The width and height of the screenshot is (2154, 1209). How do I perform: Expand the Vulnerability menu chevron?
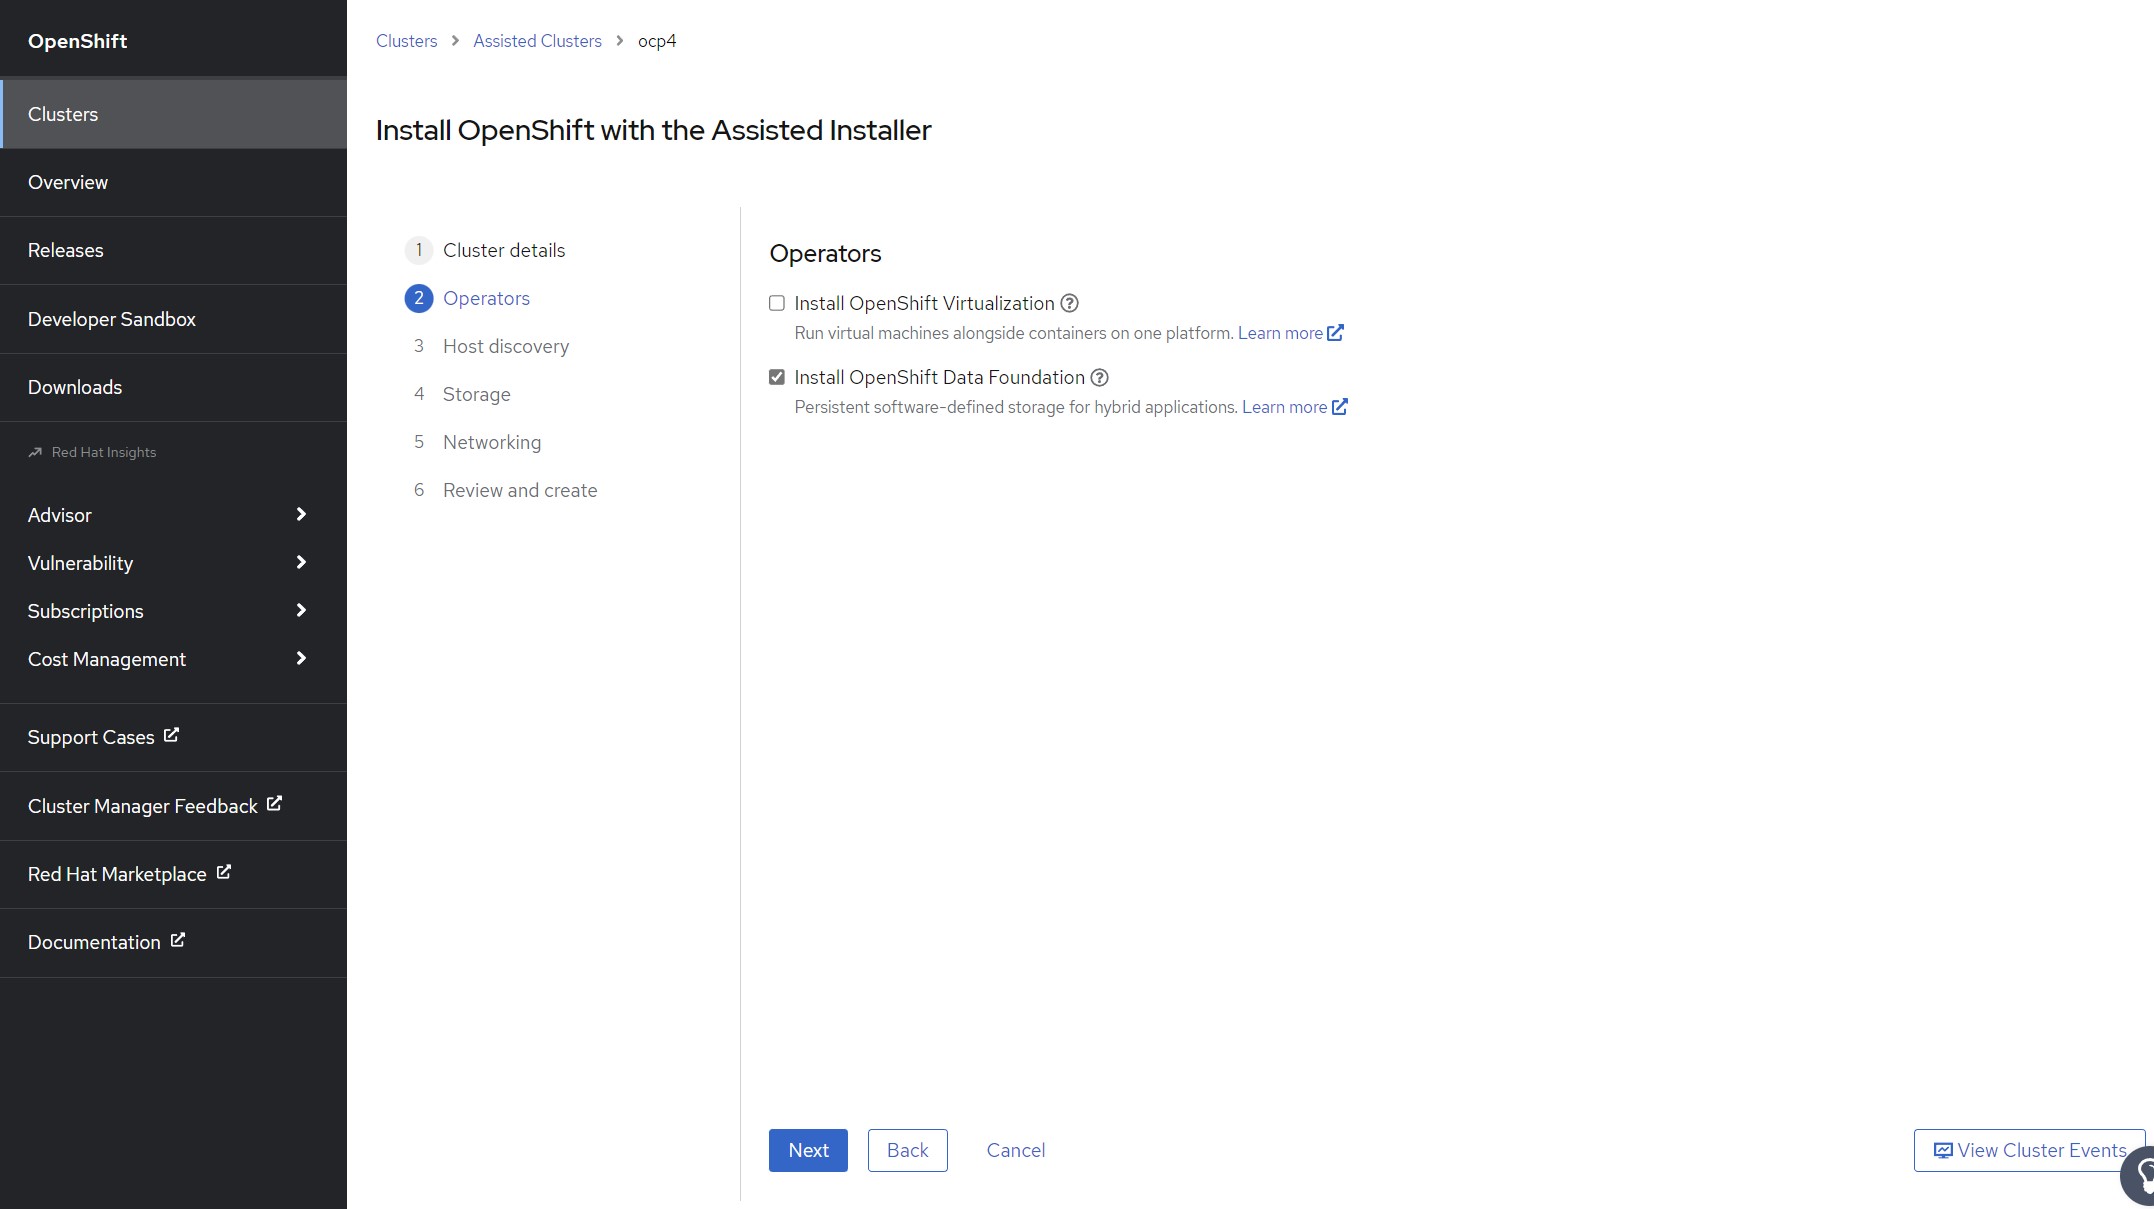point(301,562)
